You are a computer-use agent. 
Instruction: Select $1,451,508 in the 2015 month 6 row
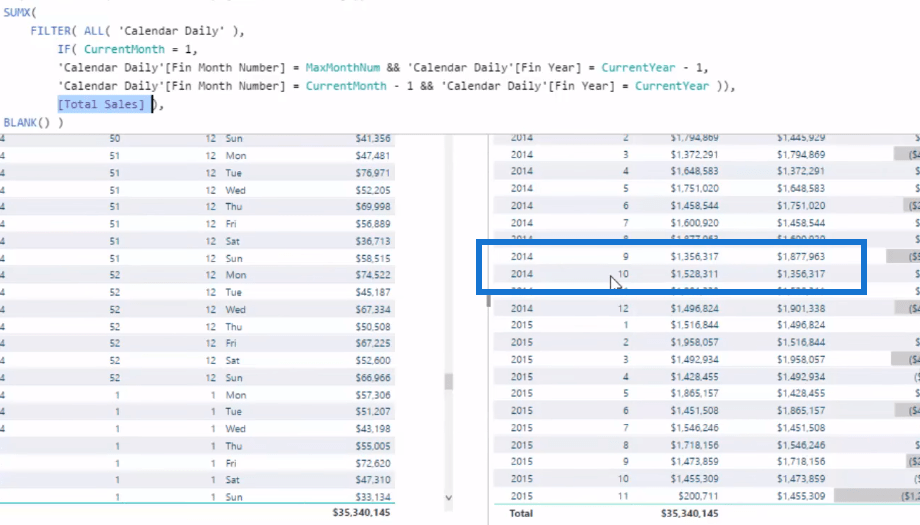click(695, 411)
